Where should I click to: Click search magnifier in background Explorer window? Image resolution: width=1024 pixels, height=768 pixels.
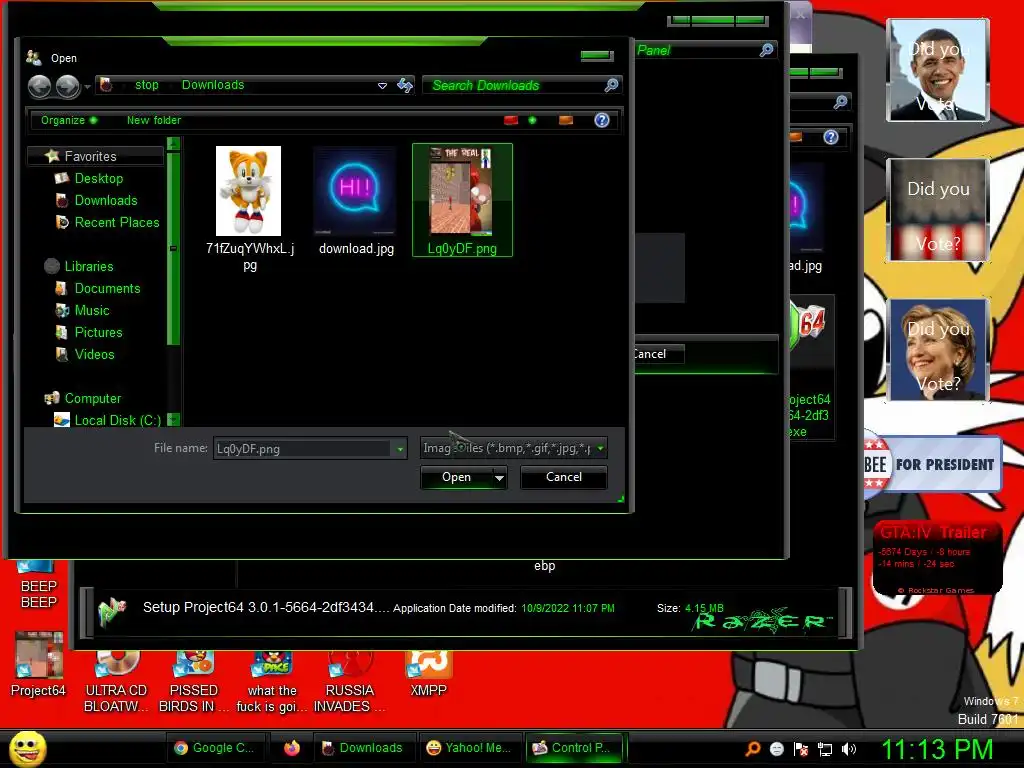pyautogui.click(x=840, y=102)
